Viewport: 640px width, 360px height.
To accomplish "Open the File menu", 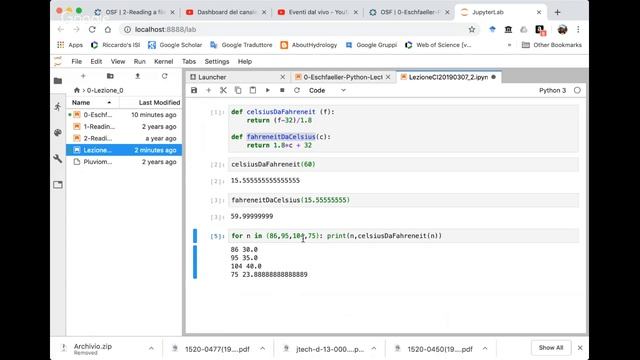I will tap(76, 61).
